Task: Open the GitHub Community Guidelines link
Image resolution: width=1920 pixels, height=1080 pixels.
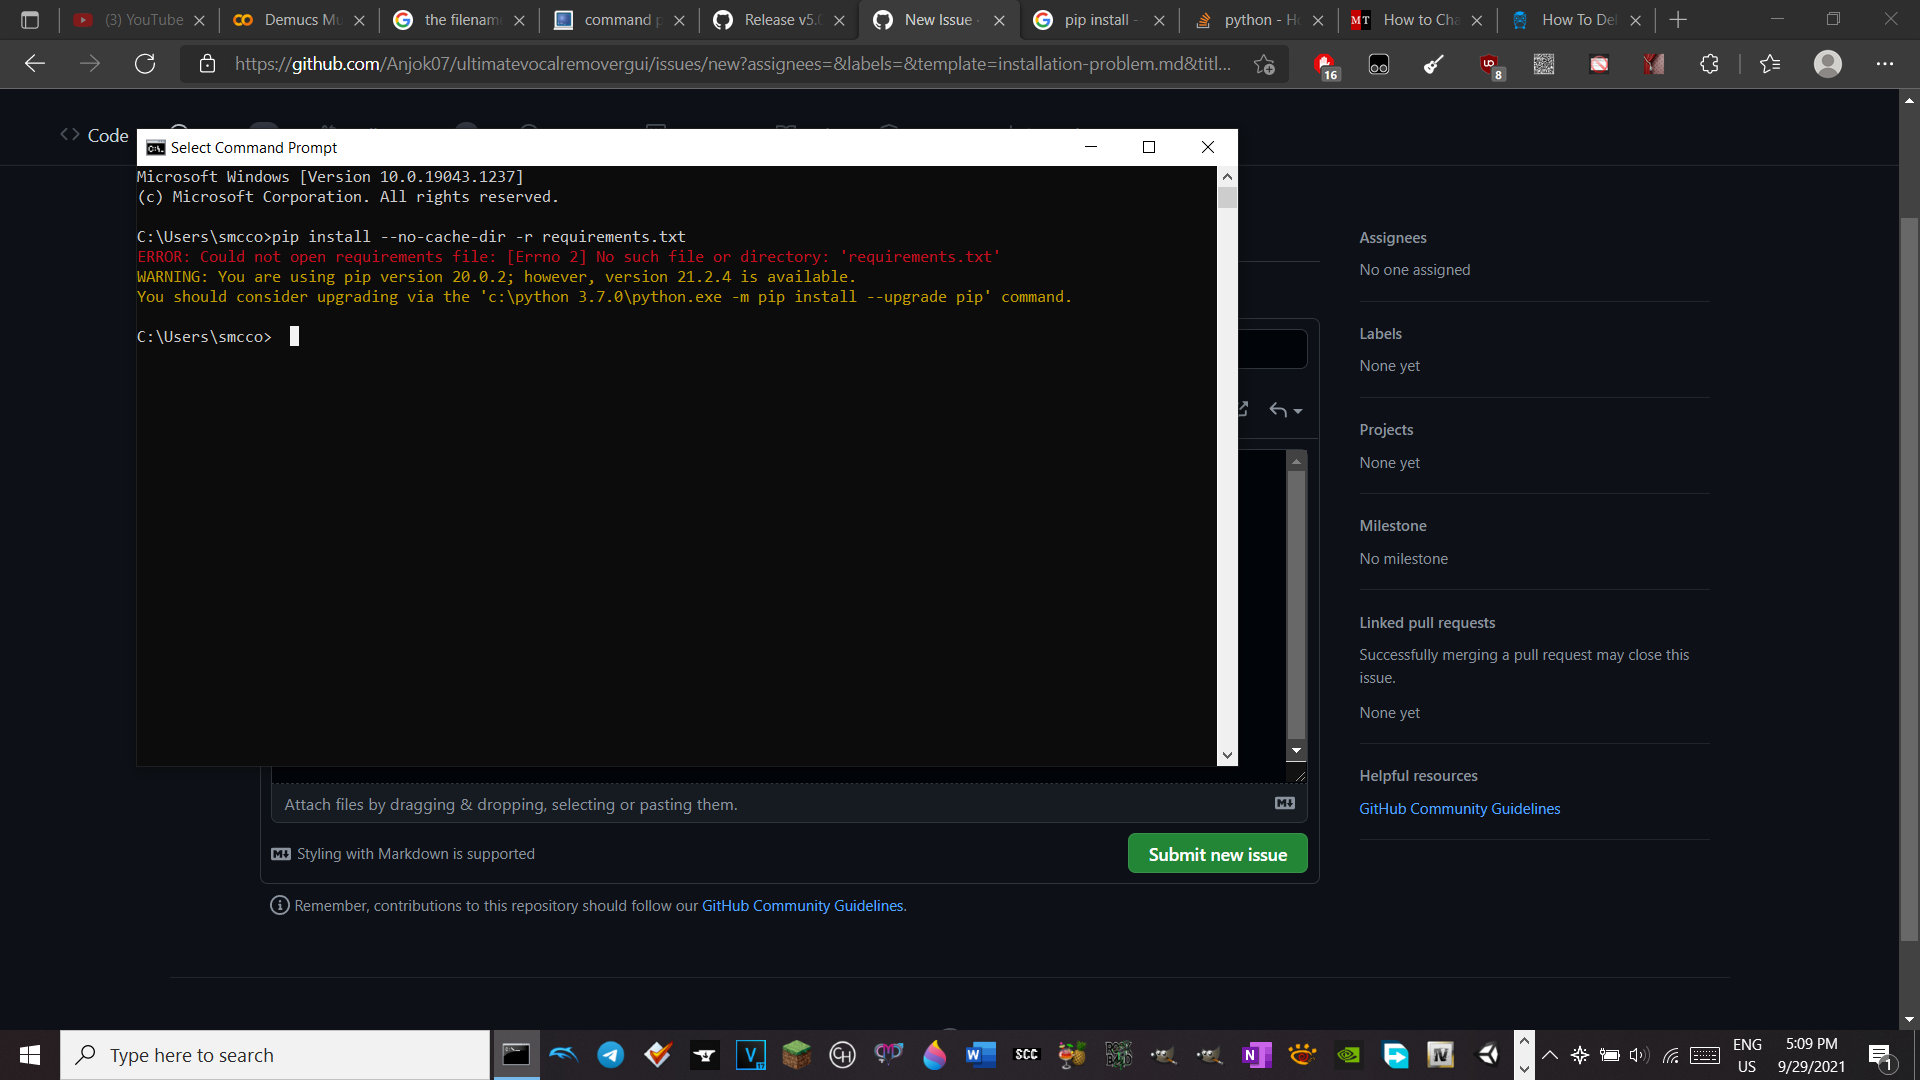Action: pyautogui.click(x=1459, y=808)
